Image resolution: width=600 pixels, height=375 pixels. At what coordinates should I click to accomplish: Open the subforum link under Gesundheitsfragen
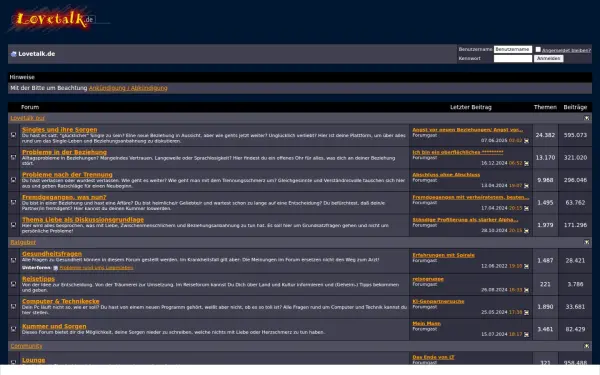pos(96,268)
